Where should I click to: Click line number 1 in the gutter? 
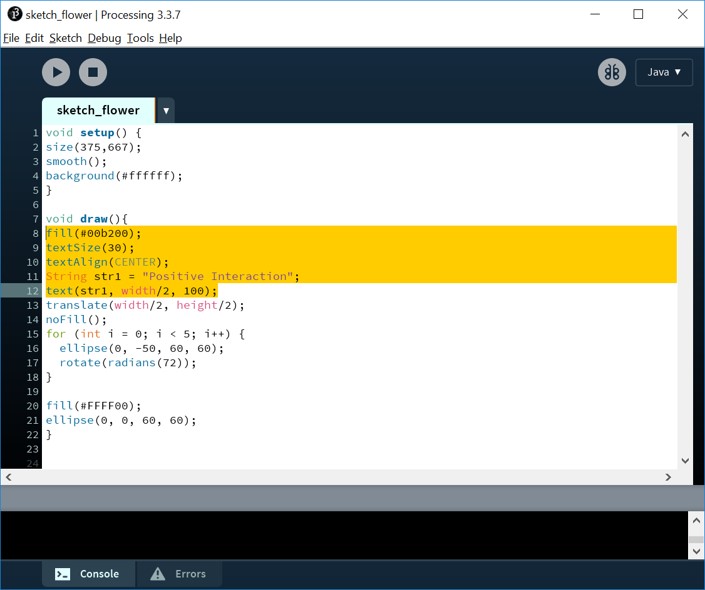pyautogui.click(x=35, y=133)
